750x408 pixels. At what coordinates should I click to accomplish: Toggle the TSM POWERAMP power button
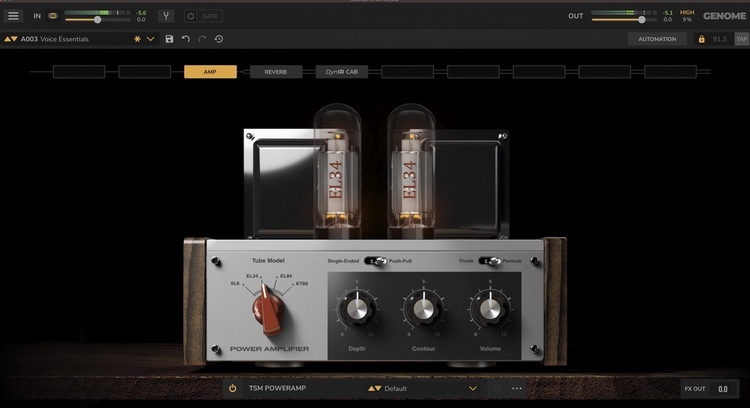[232, 388]
